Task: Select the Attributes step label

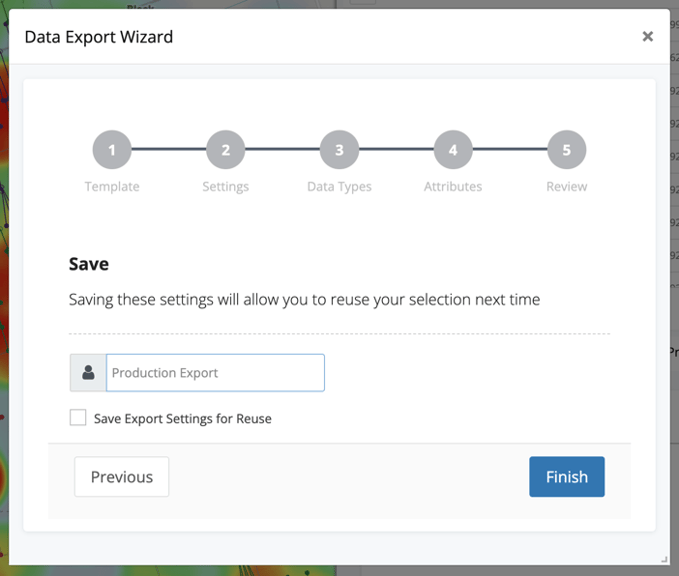Action: click(453, 187)
